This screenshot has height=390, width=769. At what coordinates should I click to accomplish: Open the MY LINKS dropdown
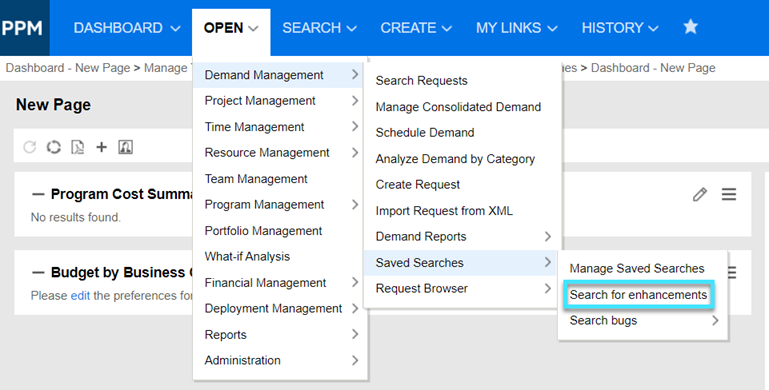[516, 28]
